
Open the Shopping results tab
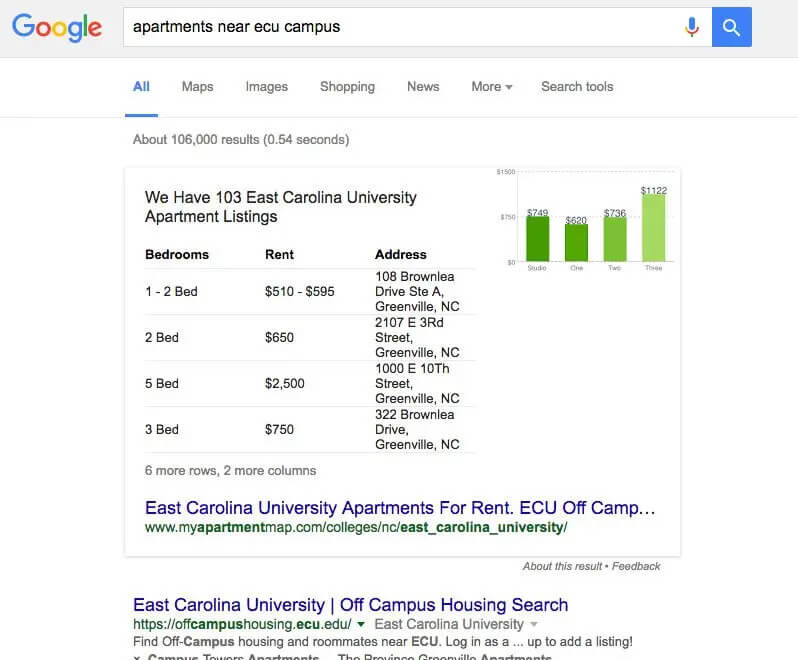[x=347, y=87]
